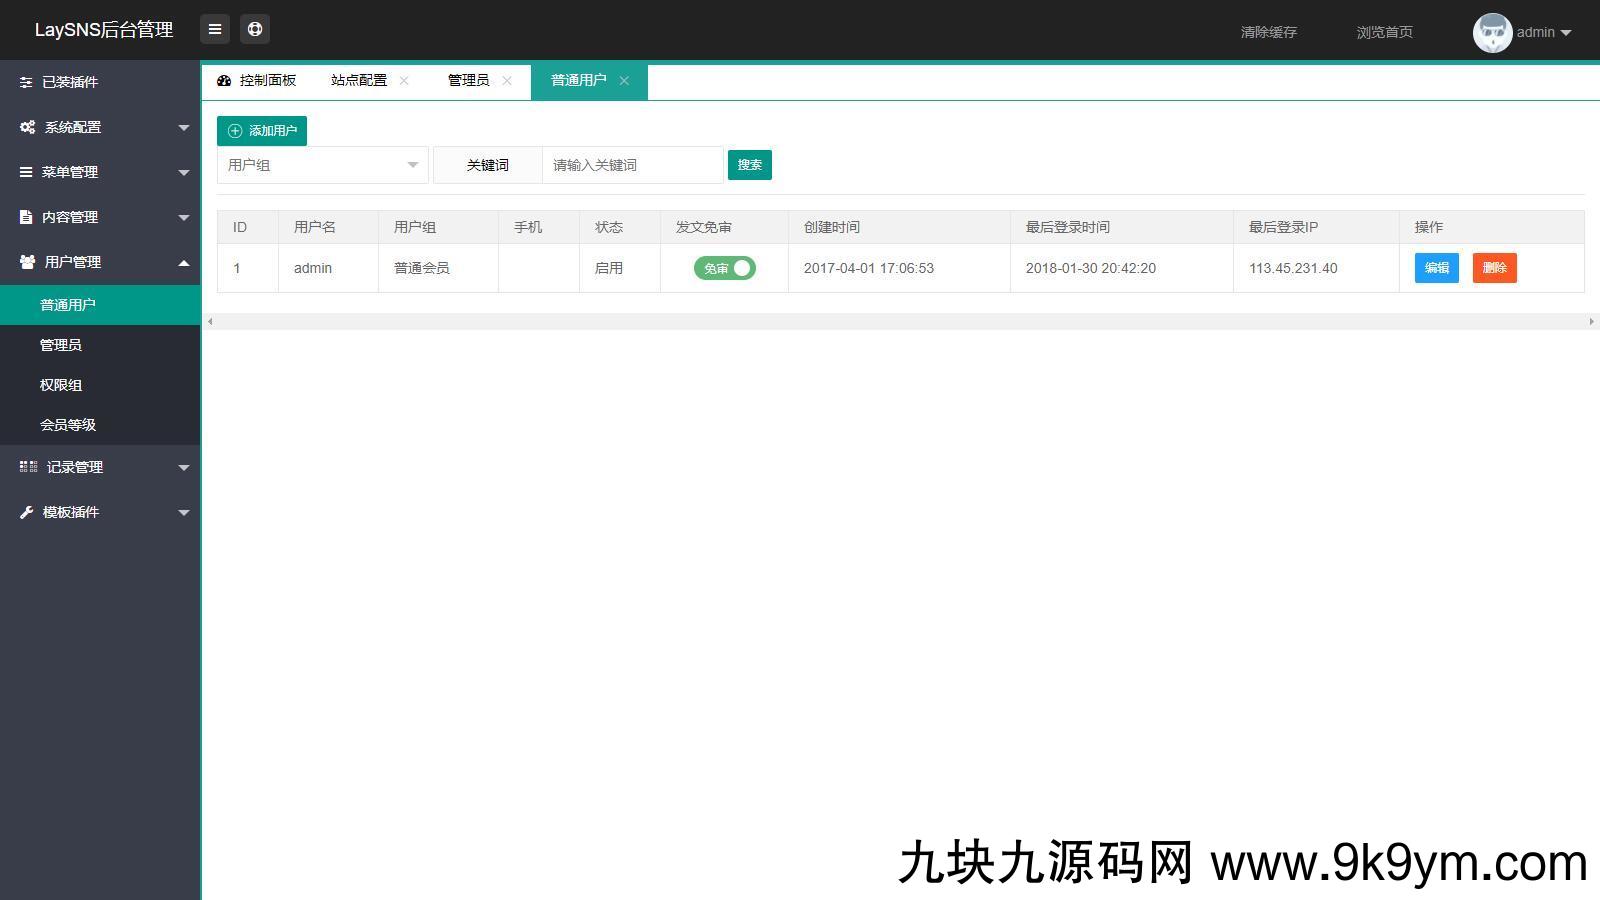Close the 管理员 tab
This screenshot has height=900, width=1600.
[507, 81]
